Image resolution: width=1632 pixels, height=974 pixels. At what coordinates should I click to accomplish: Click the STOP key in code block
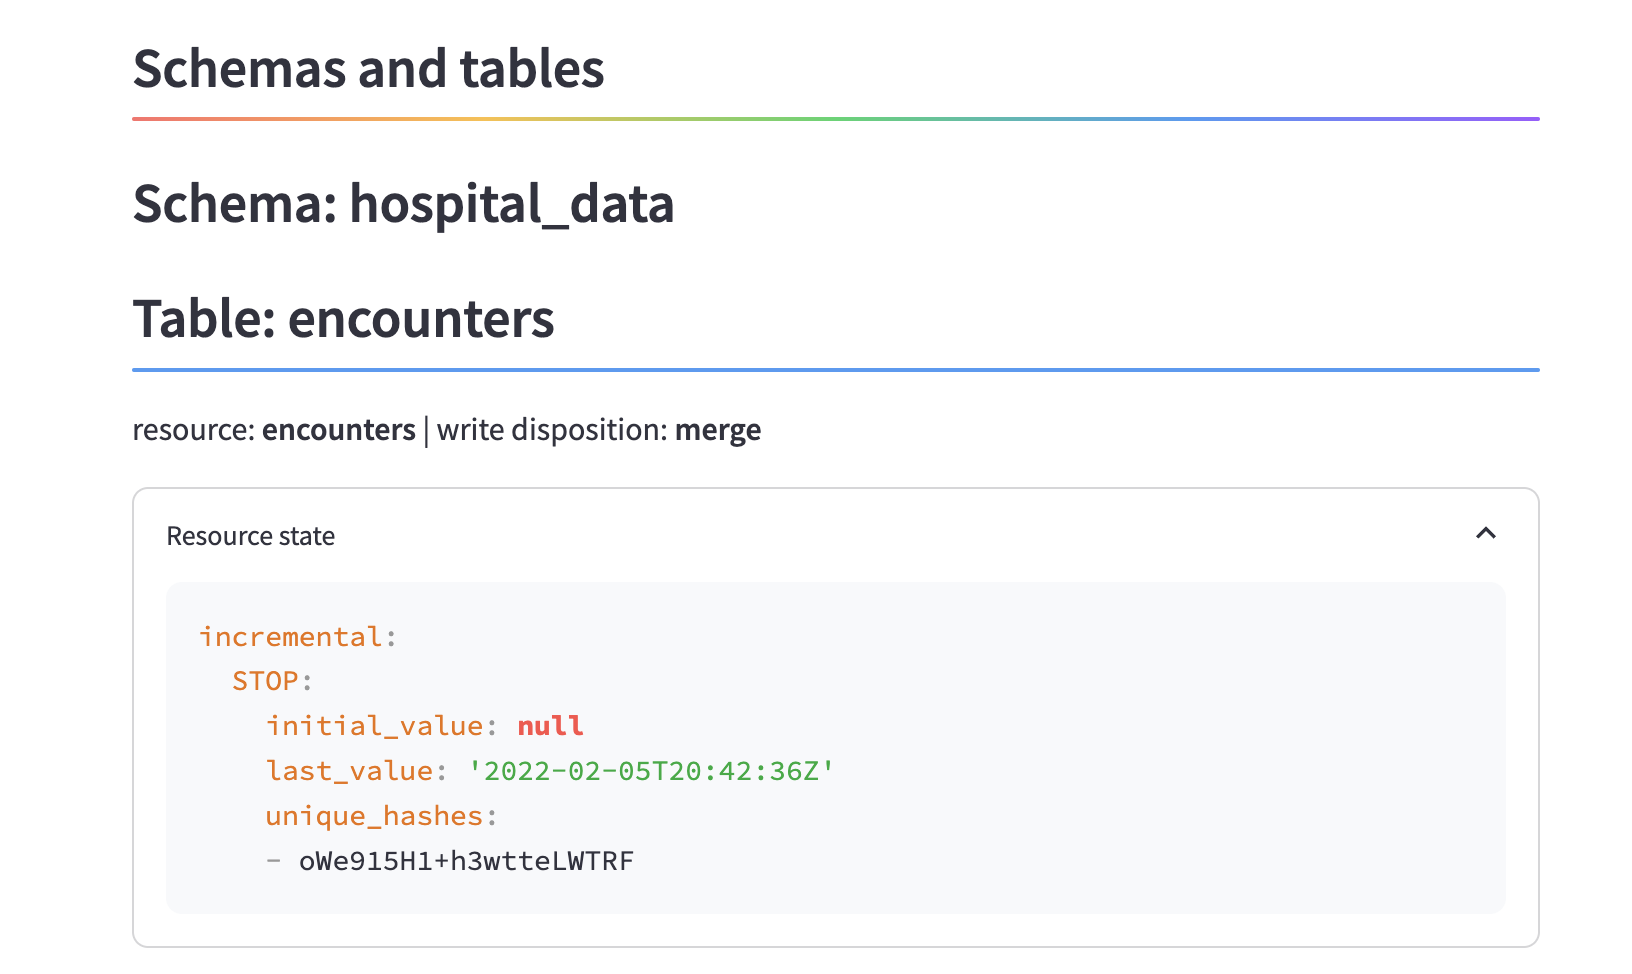265,681
